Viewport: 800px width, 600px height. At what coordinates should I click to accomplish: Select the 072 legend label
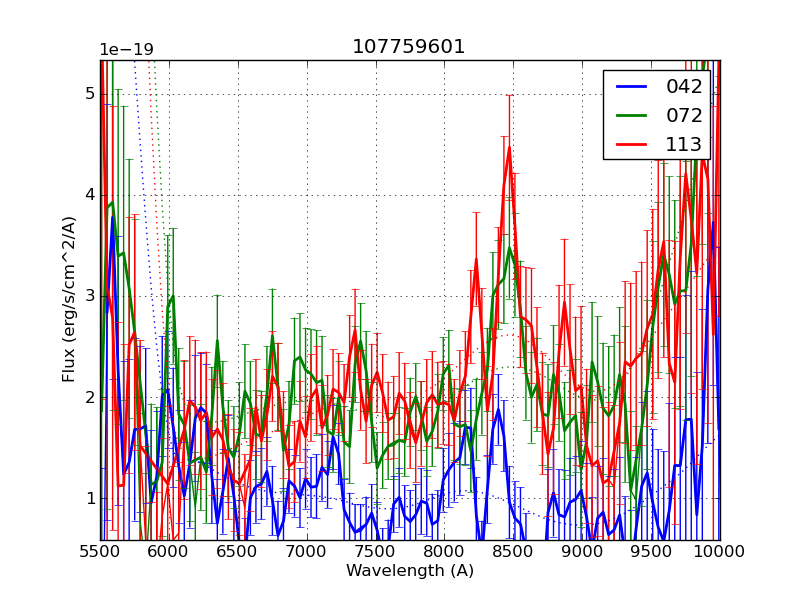684,115
